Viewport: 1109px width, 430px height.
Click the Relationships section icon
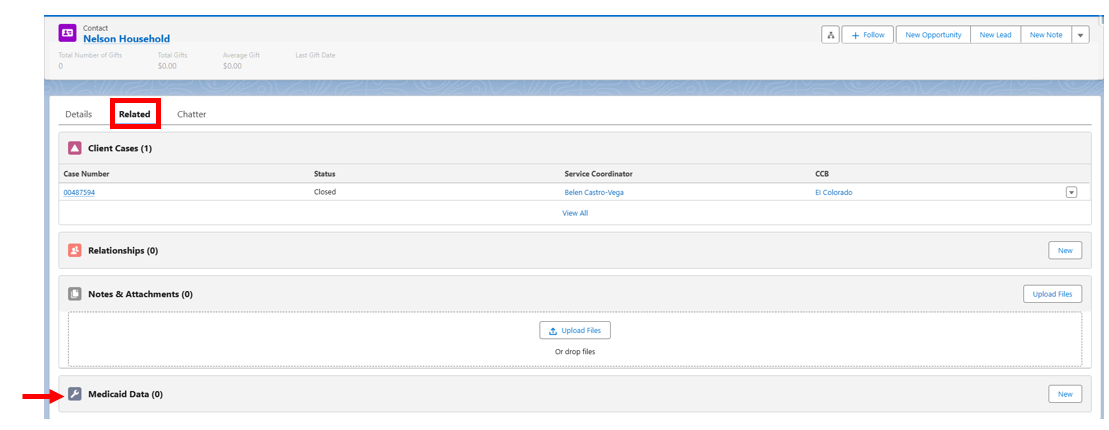[74, 250]
